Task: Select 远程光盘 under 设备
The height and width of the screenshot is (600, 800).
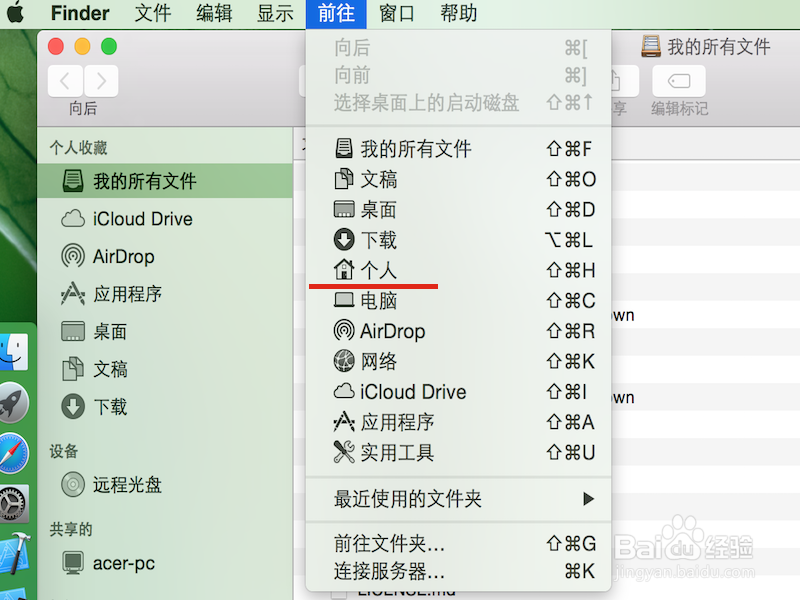Action: coord(165,485)
